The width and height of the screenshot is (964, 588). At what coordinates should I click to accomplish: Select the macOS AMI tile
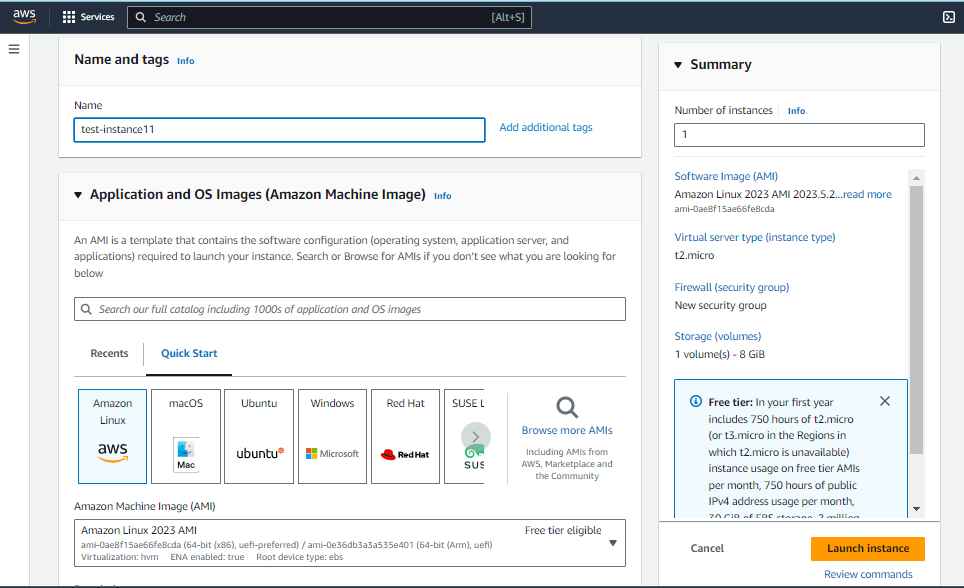coord(184,436)
